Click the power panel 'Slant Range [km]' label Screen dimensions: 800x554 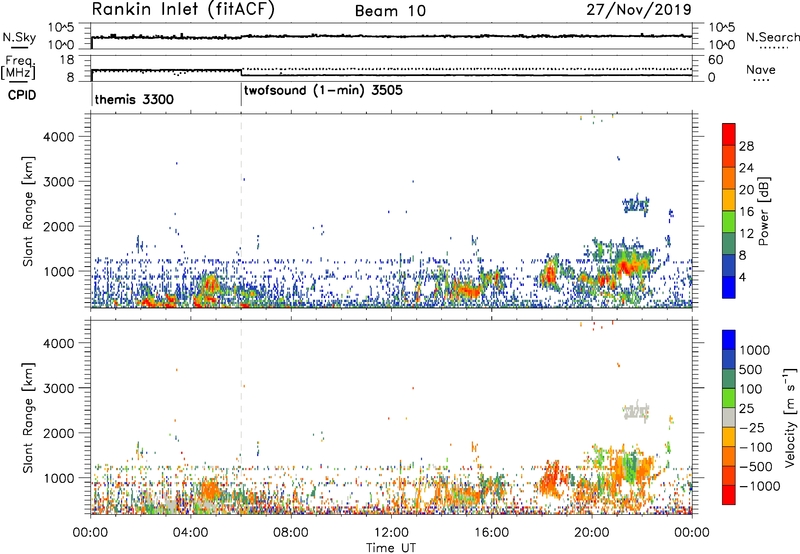pyautogui.click(x=28, y=211)
